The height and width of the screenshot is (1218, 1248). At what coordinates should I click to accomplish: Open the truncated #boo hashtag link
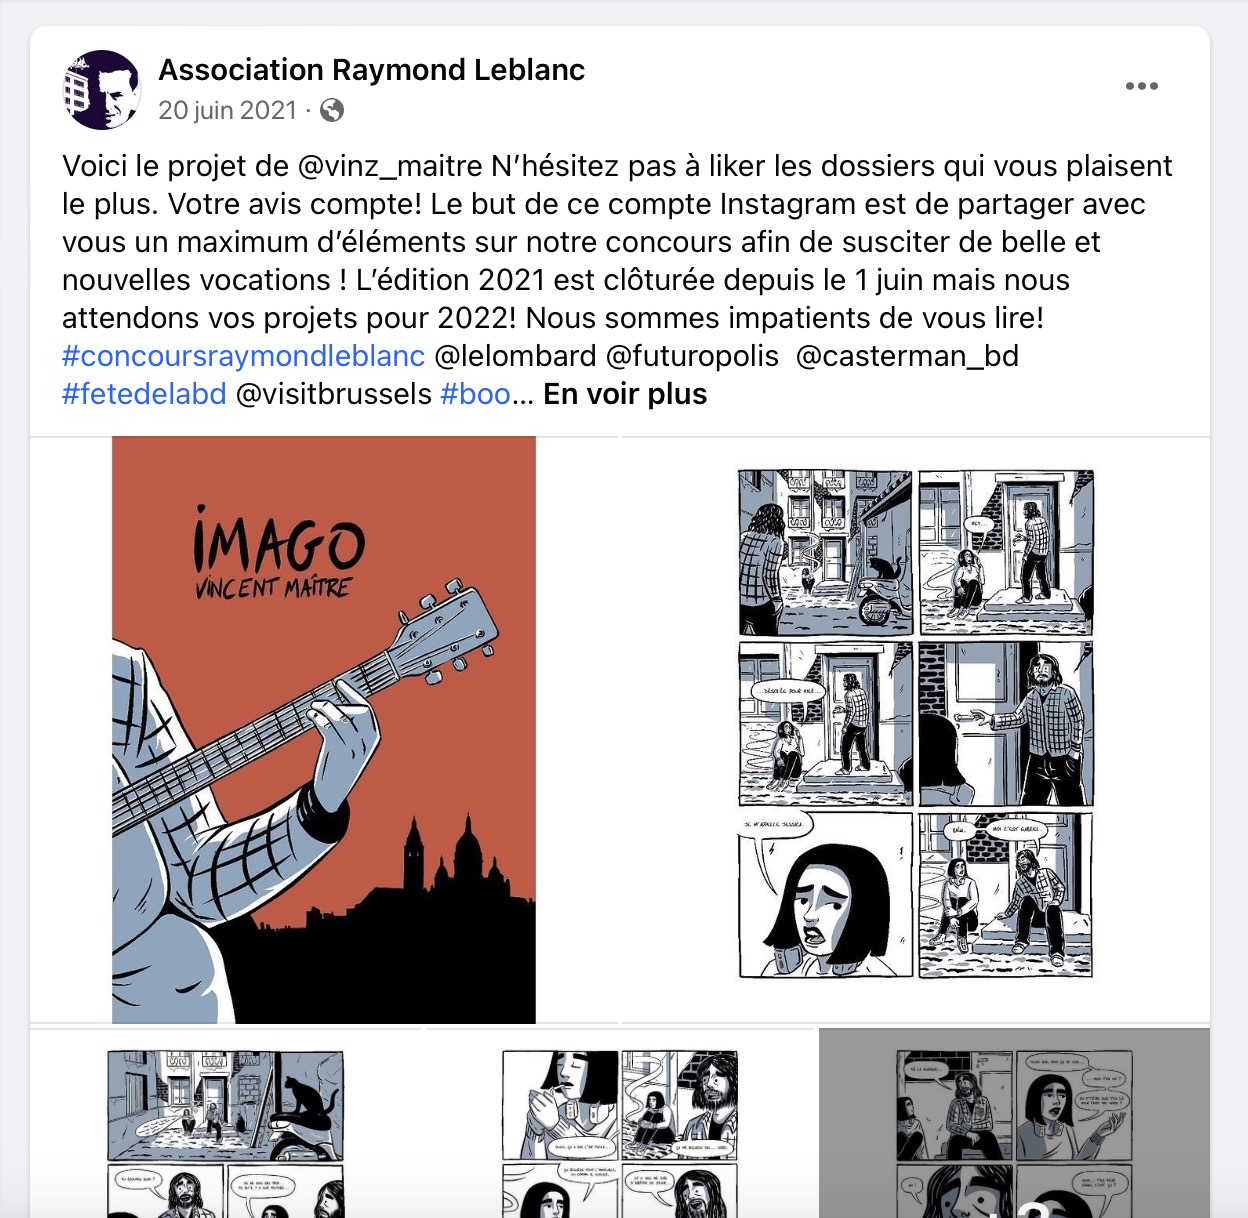click(x=476, y=394)
